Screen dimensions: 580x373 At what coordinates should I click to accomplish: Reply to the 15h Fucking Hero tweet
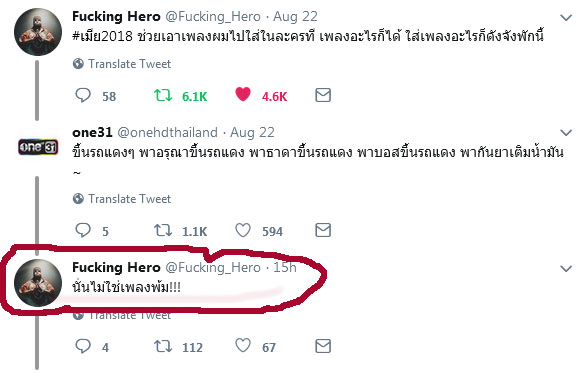pos(83,346)
